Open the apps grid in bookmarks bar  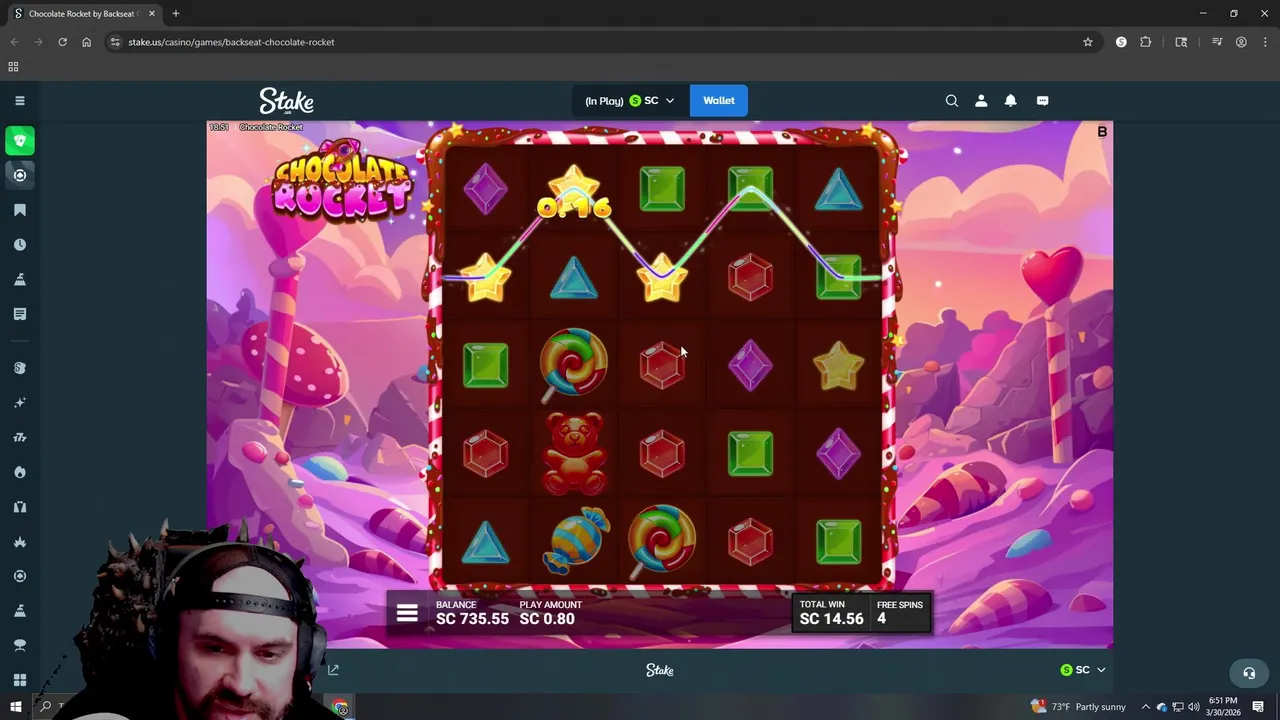[13, 67]
